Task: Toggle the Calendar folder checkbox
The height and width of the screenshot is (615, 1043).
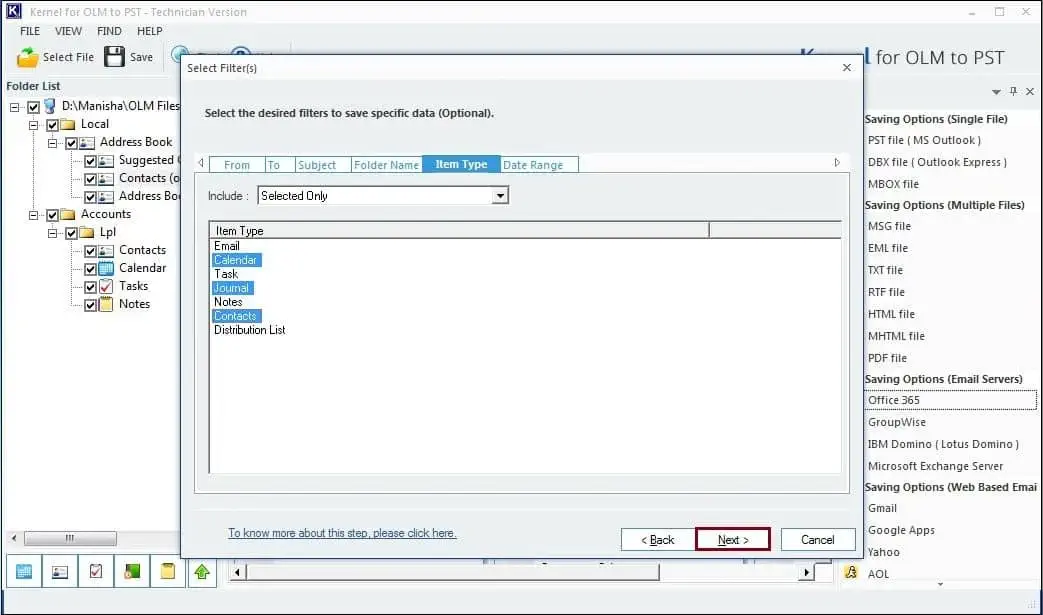Action: point(90,269)
